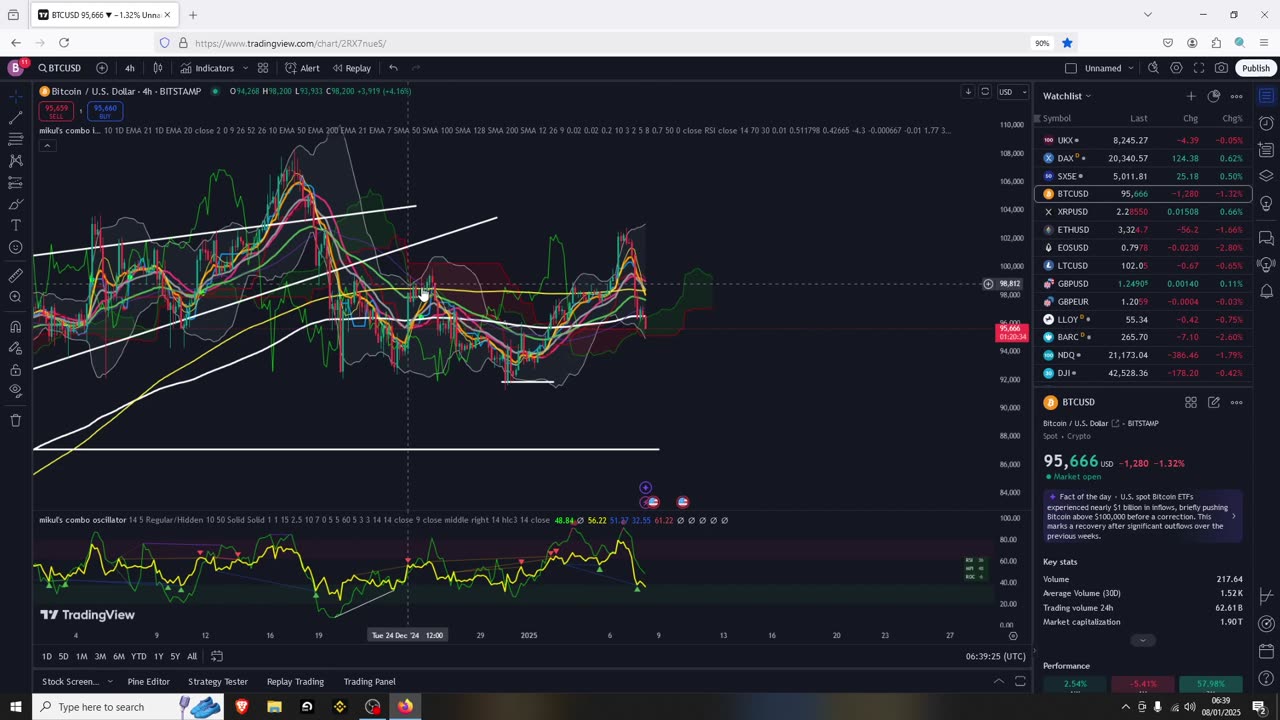
Task: Collapse the indicator legend arrow
Action: (46, 145)
